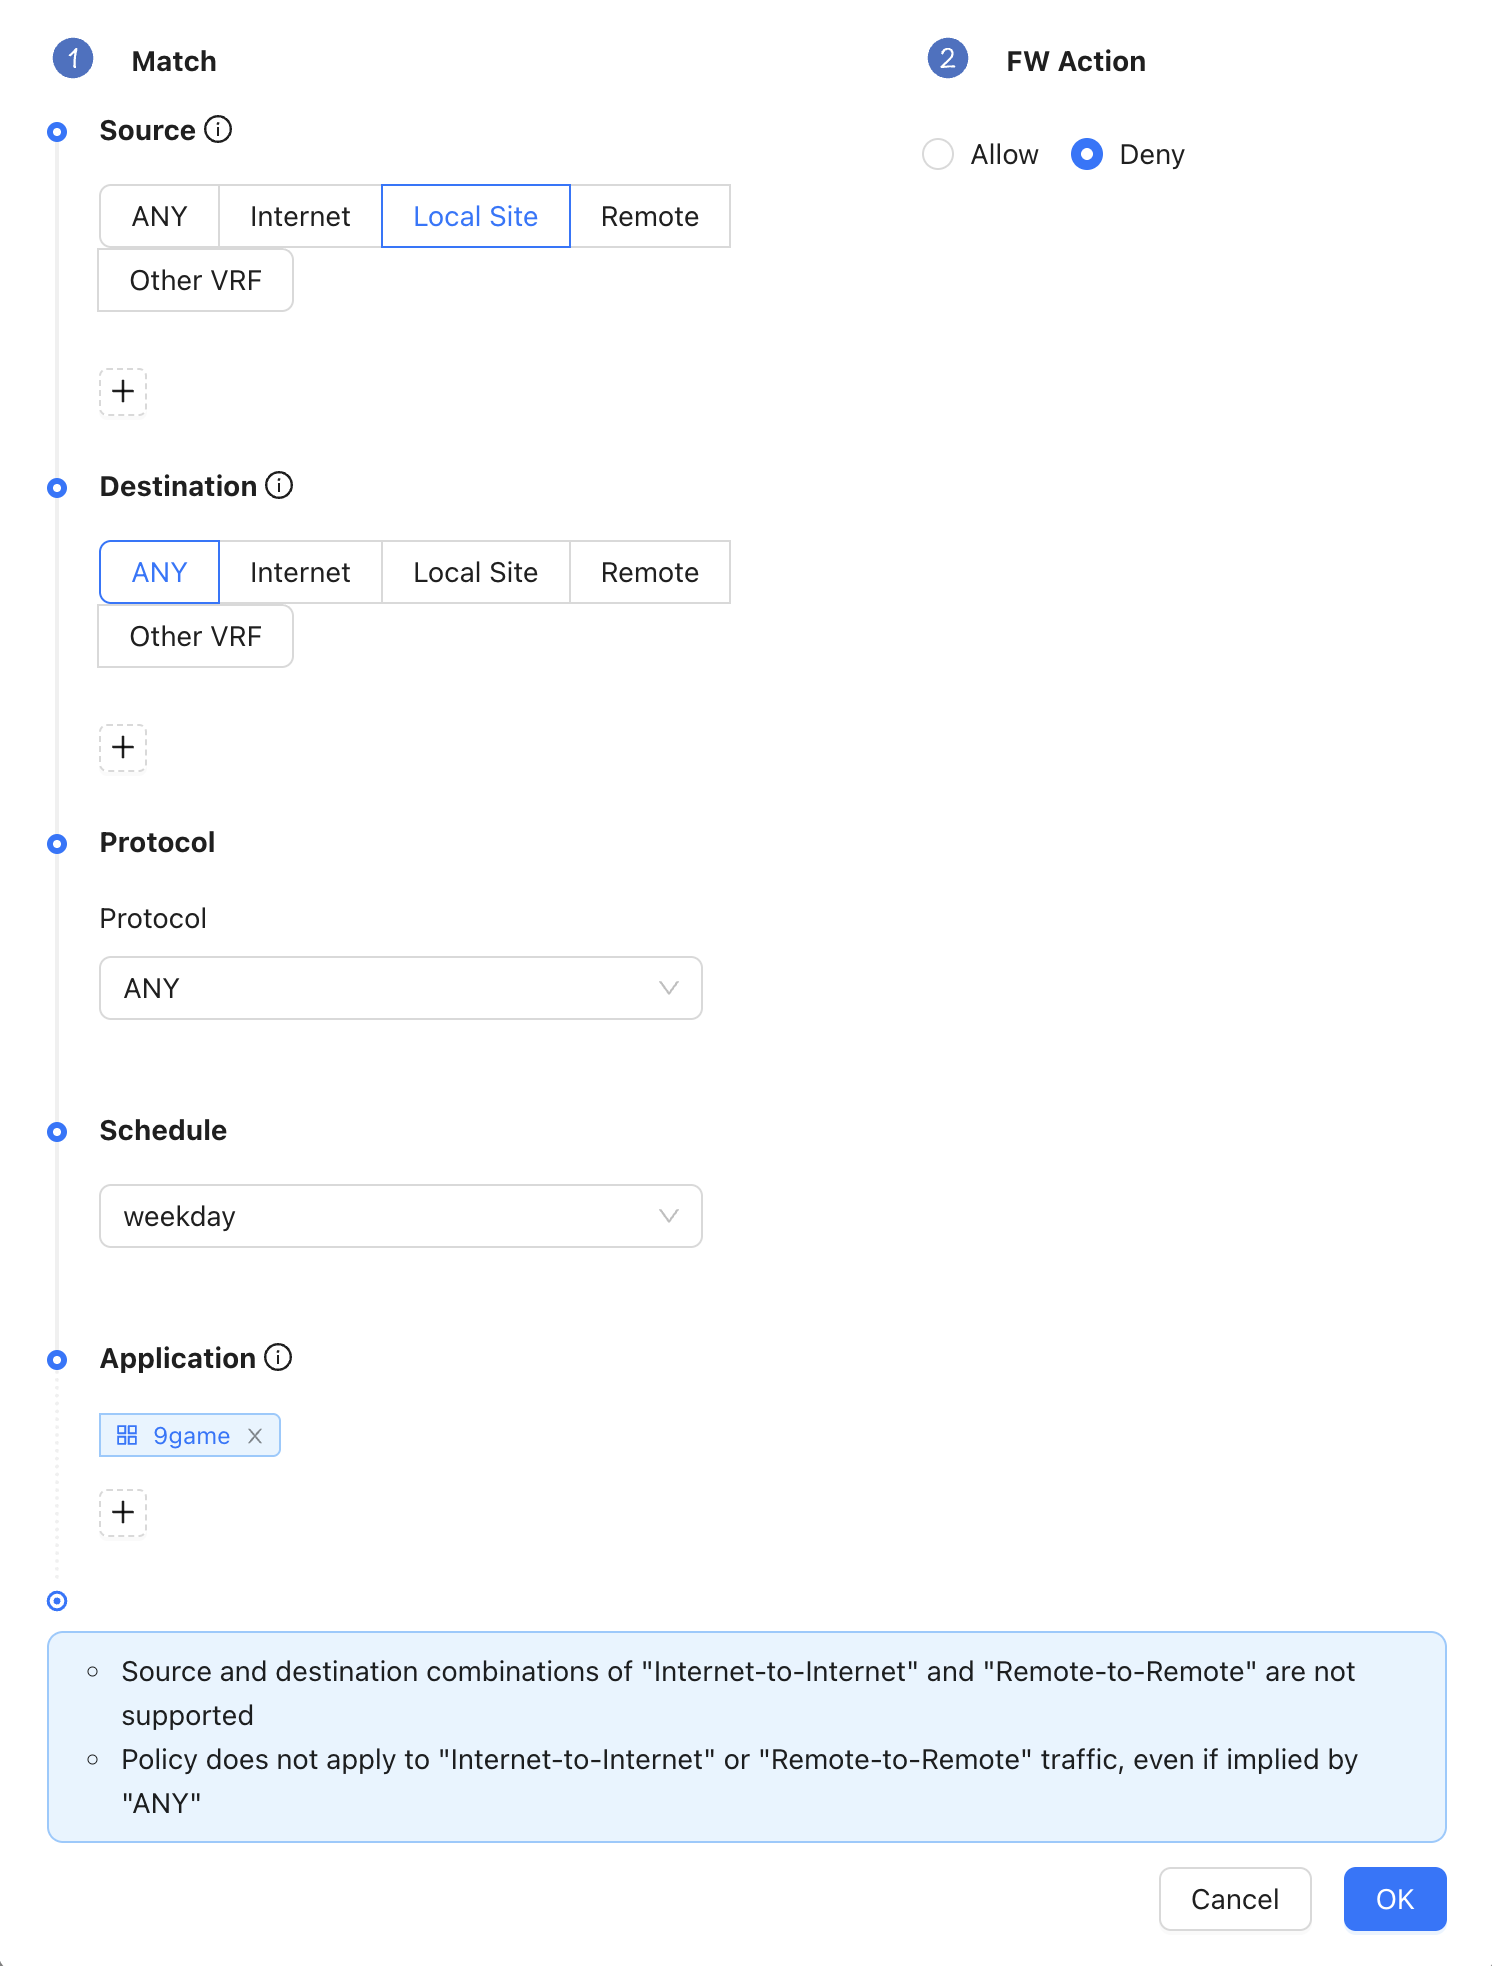This screenshot has height=1966, width=1492.
Task: Select the Deny radio button
Action: click(x=1087, y=154)
